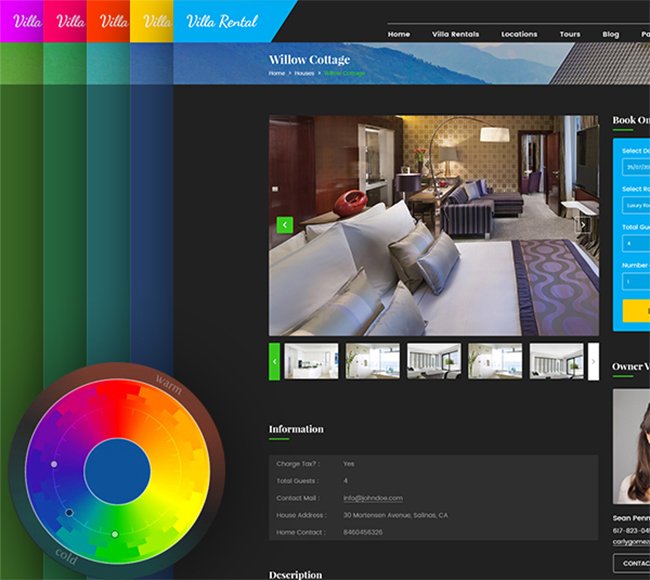650x580 pixels.
Task: Click the Charge Tax value Yes
Action: [349, 464]
